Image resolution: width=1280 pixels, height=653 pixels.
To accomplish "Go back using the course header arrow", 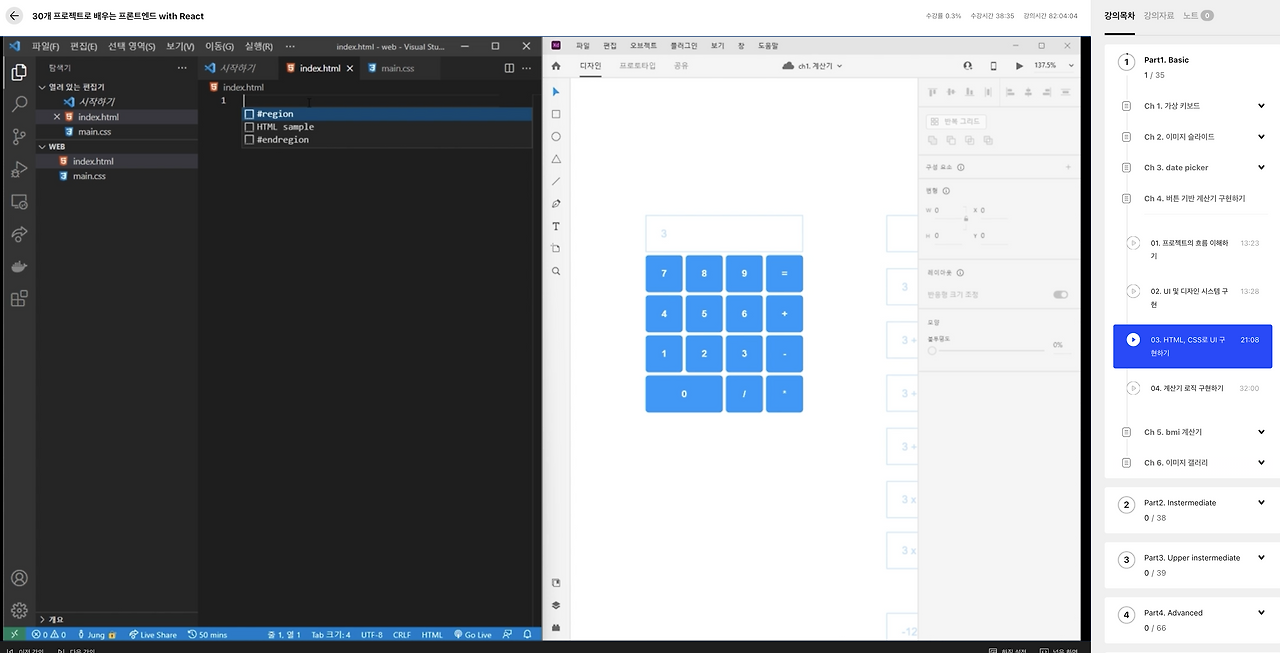I will 14,16.
